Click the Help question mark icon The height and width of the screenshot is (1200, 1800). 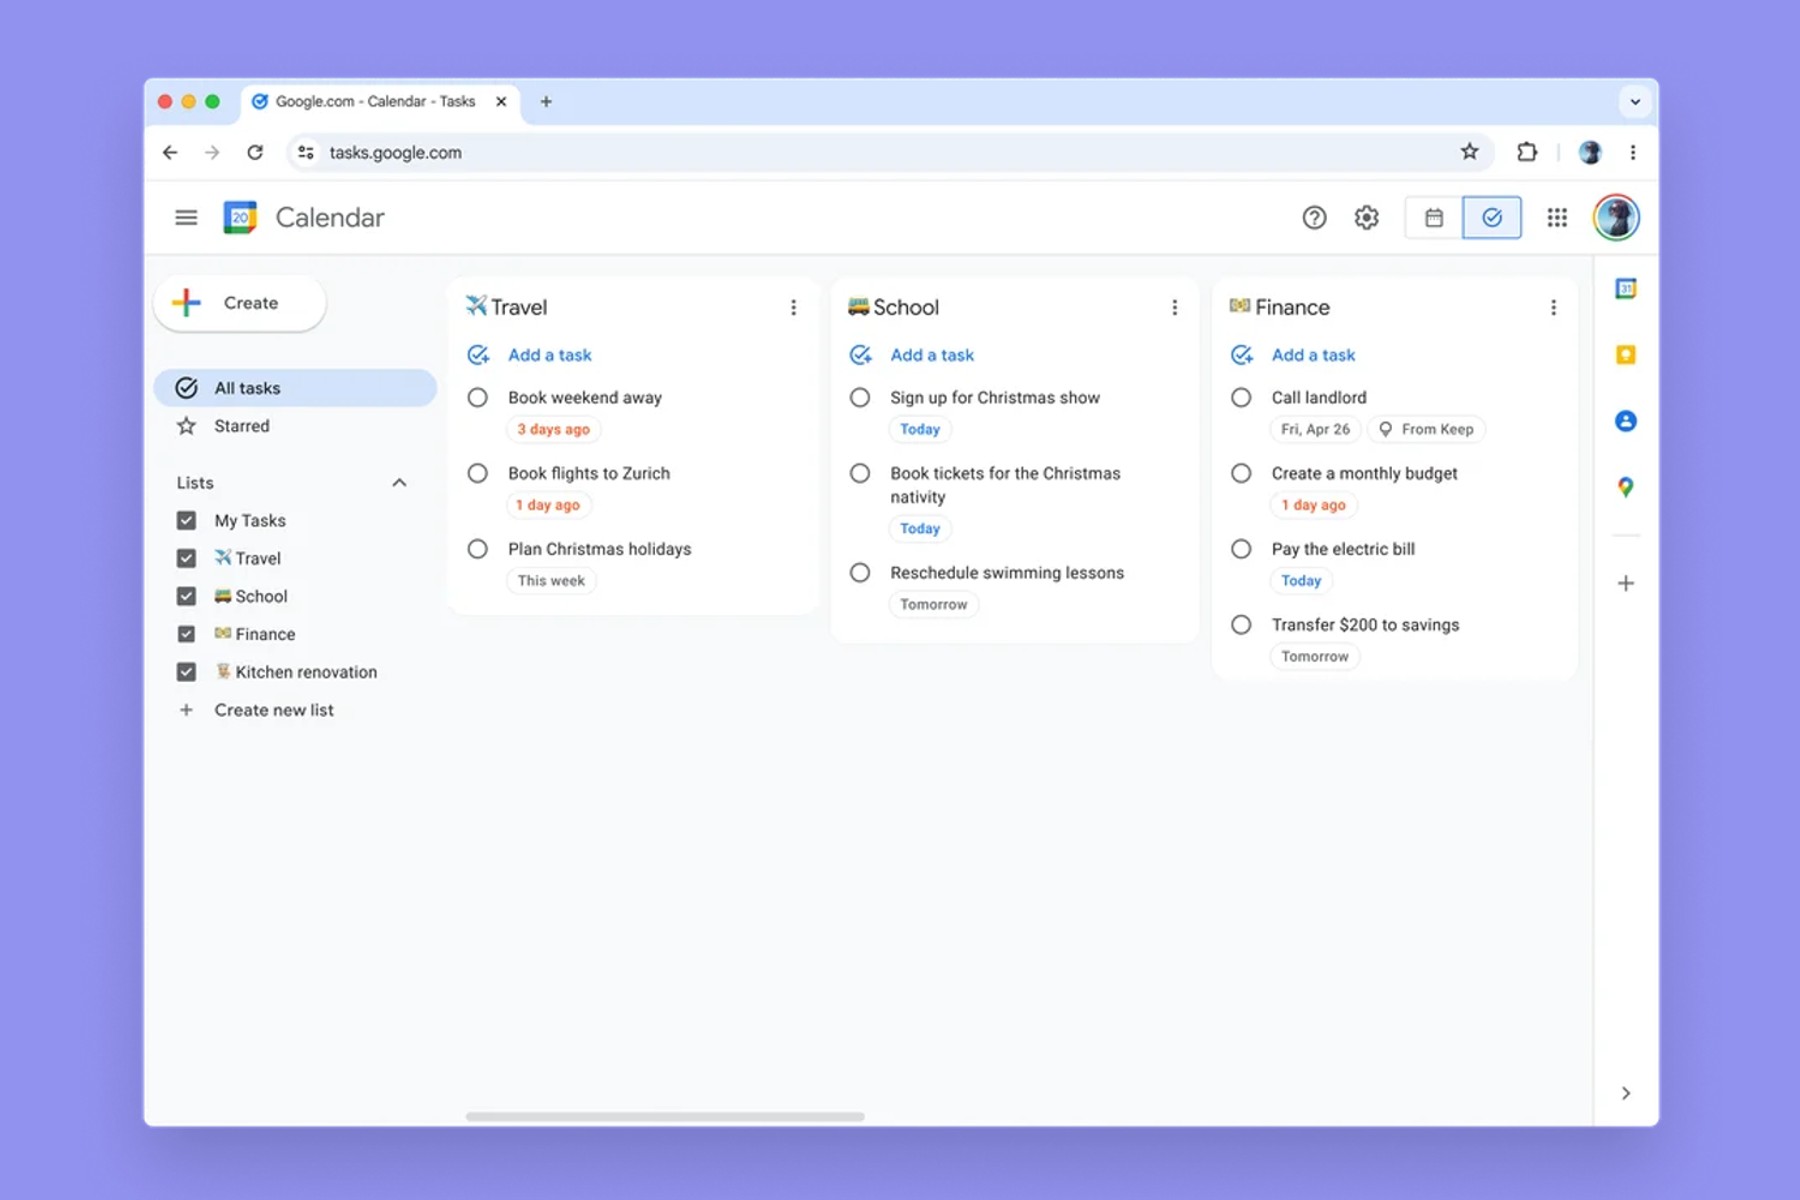coord(1314,217)
